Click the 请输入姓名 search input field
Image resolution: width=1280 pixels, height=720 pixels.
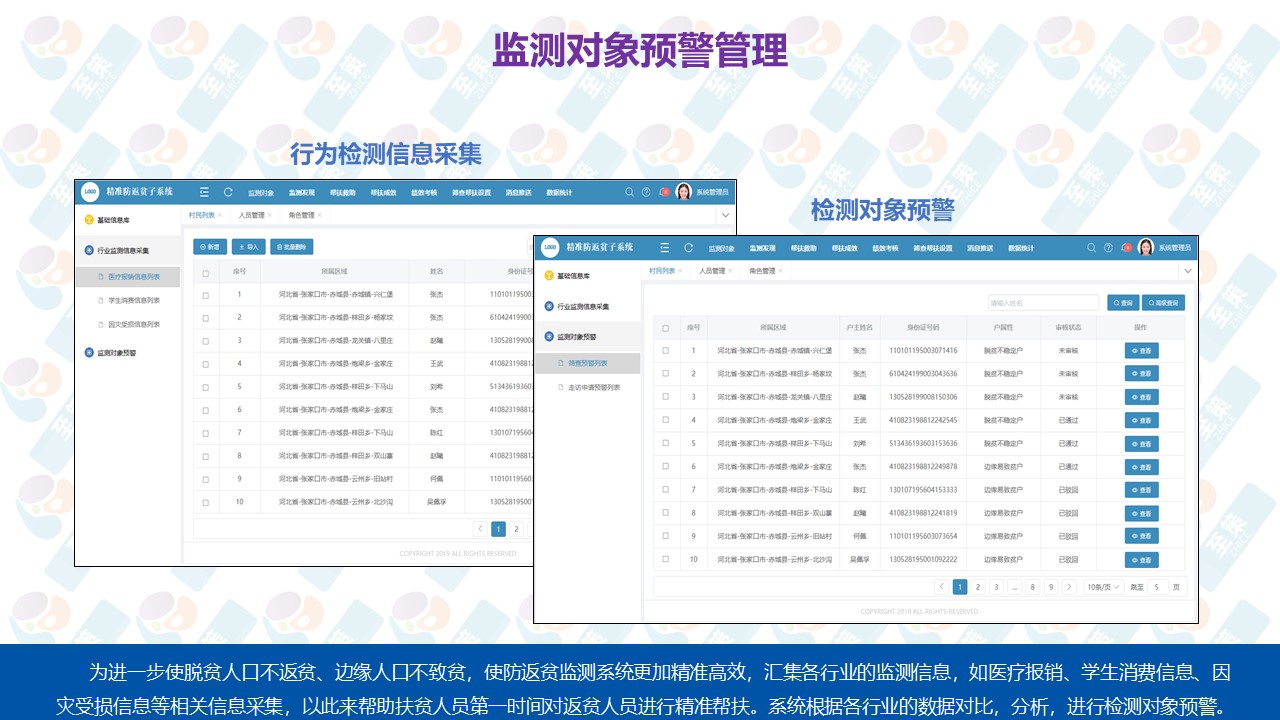pyautogui.click(x=1042, y=302)
